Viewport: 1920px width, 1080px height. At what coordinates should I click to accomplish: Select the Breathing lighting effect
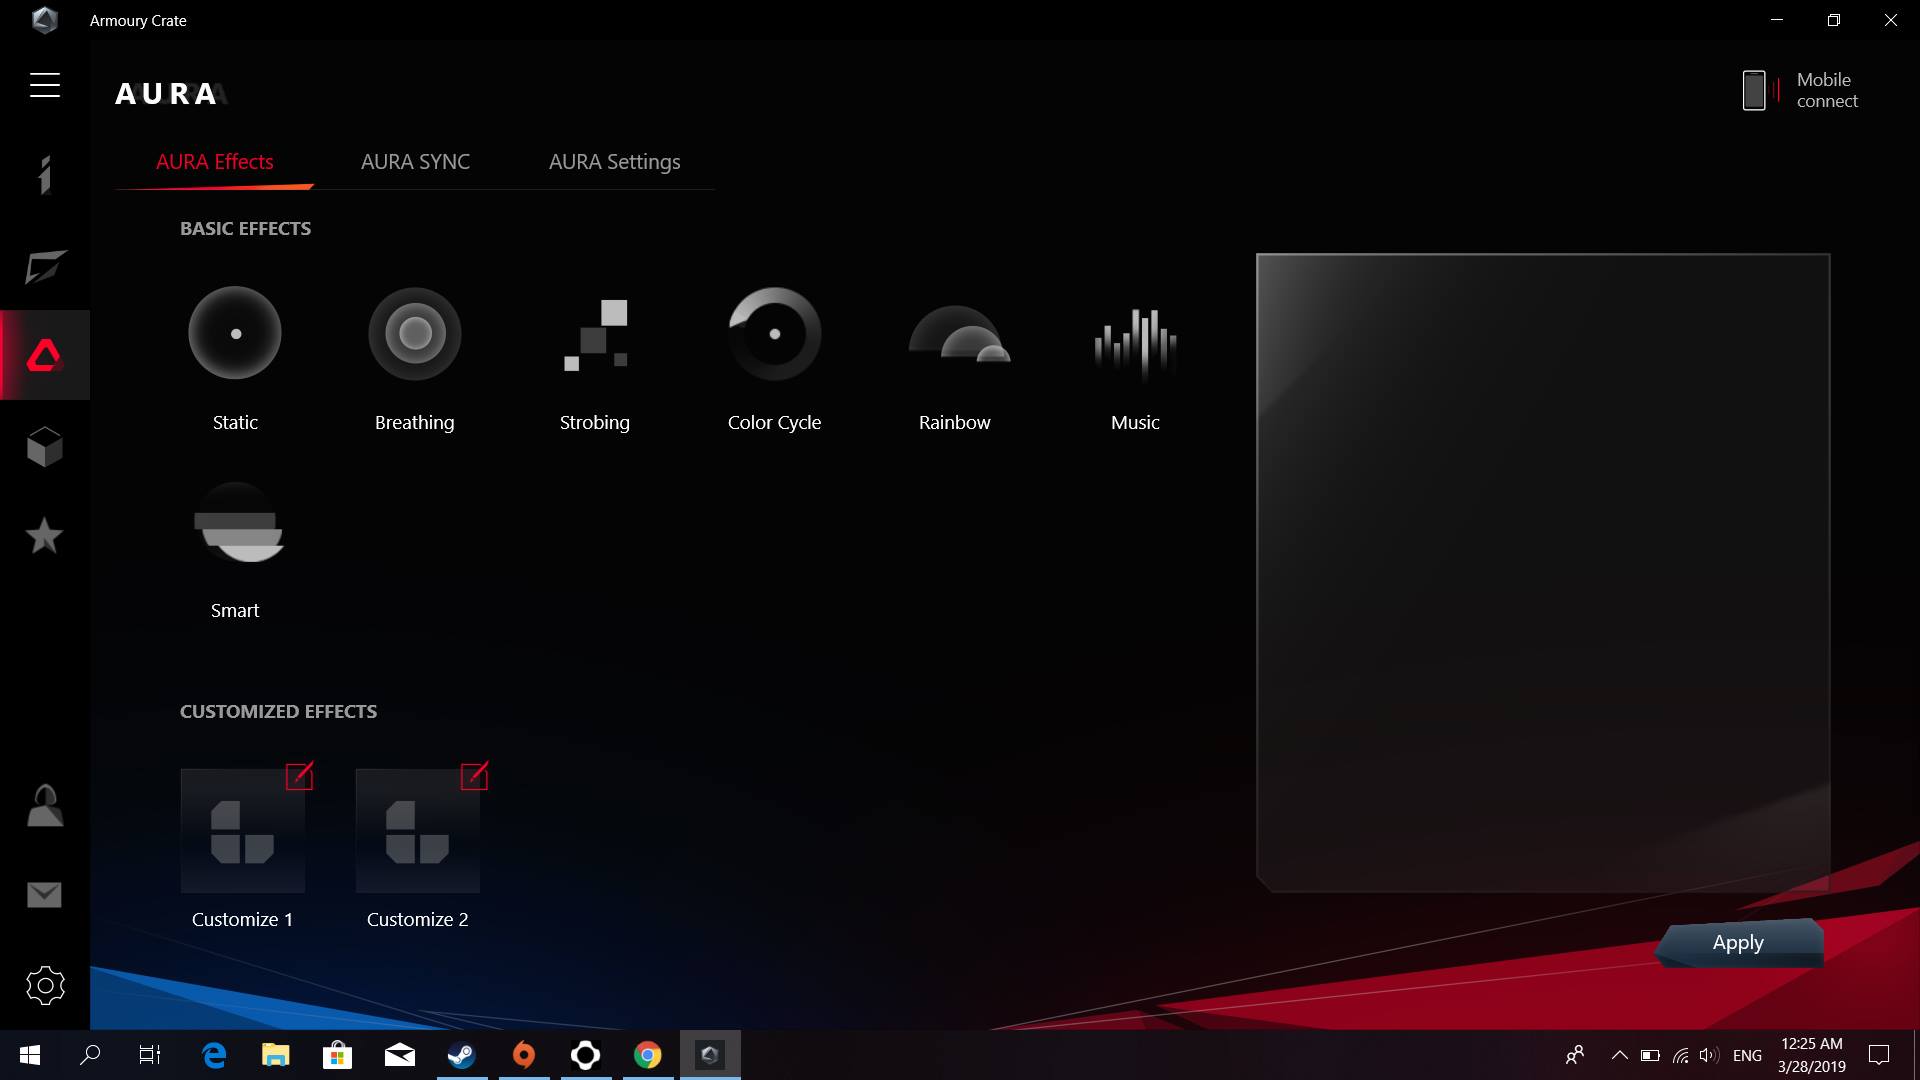coord(415,333)
